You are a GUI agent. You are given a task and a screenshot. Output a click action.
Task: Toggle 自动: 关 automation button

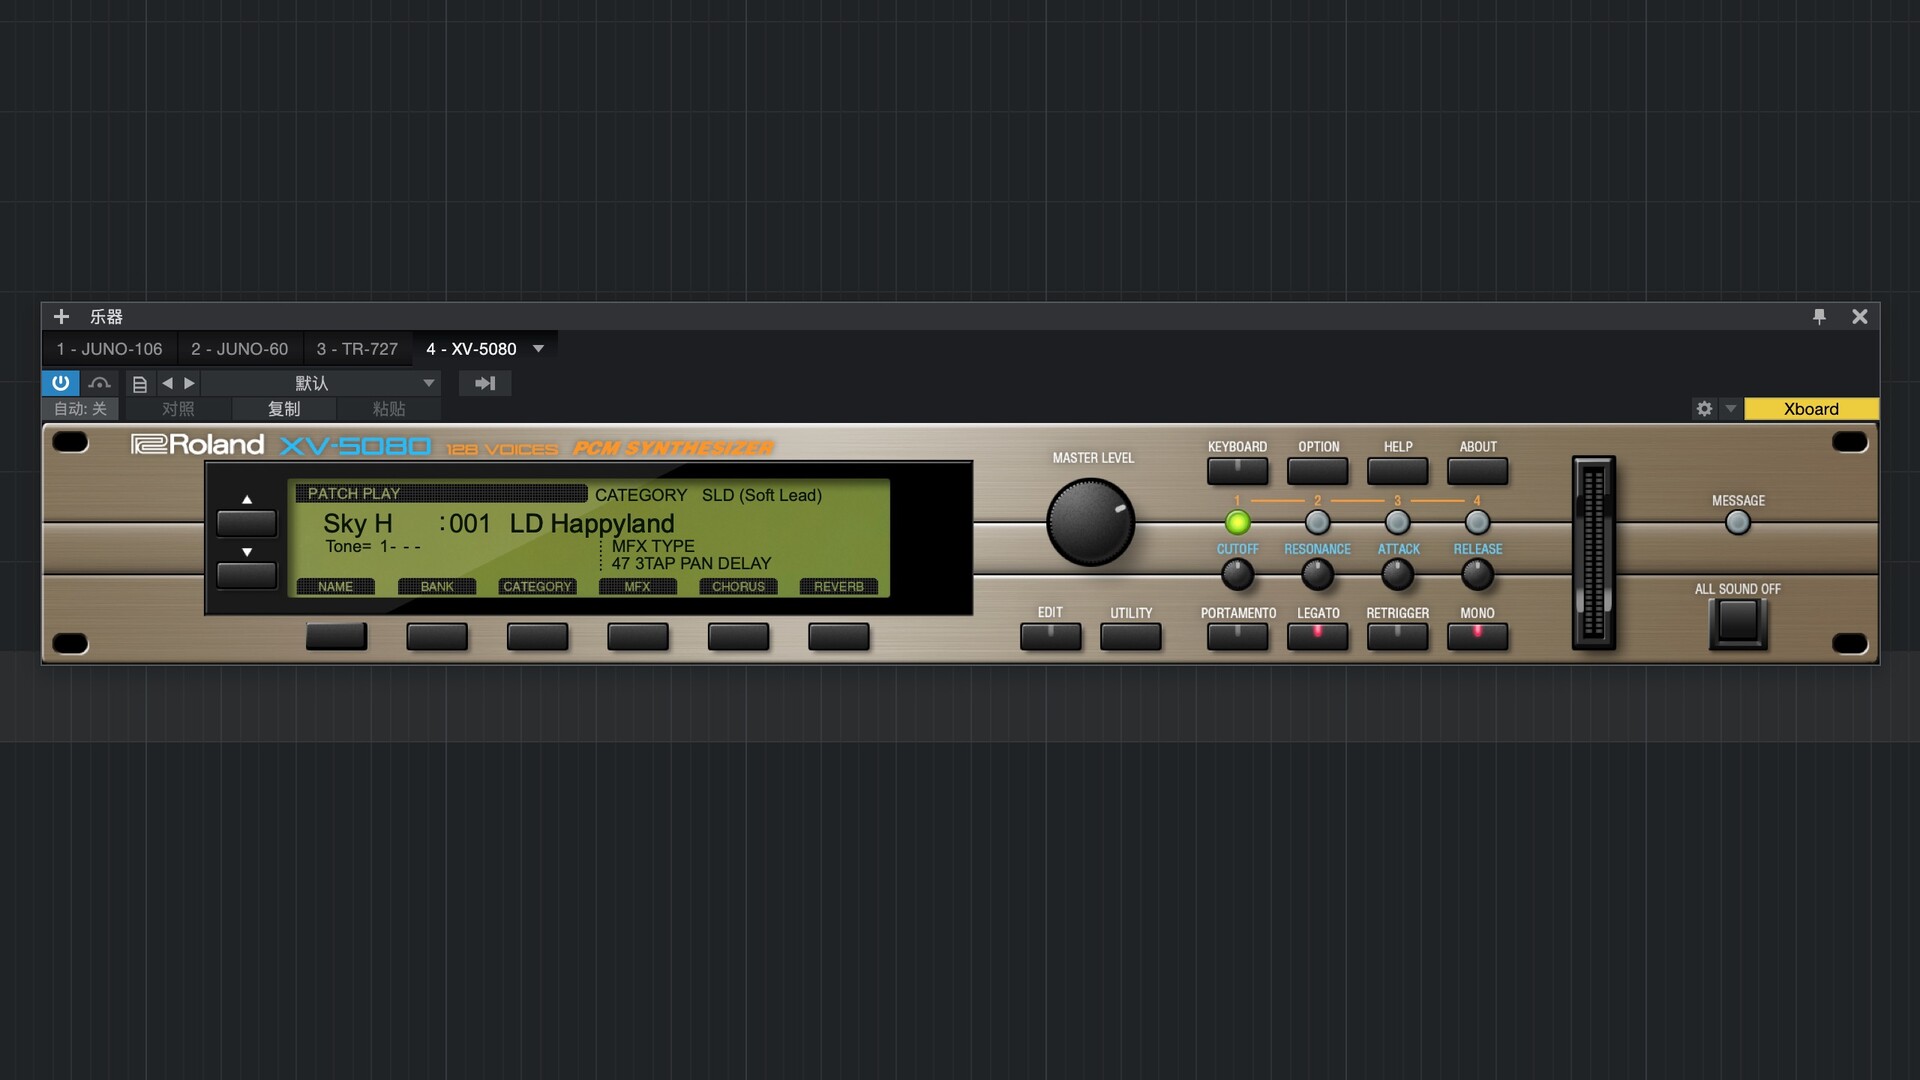(x=80, y=409)
